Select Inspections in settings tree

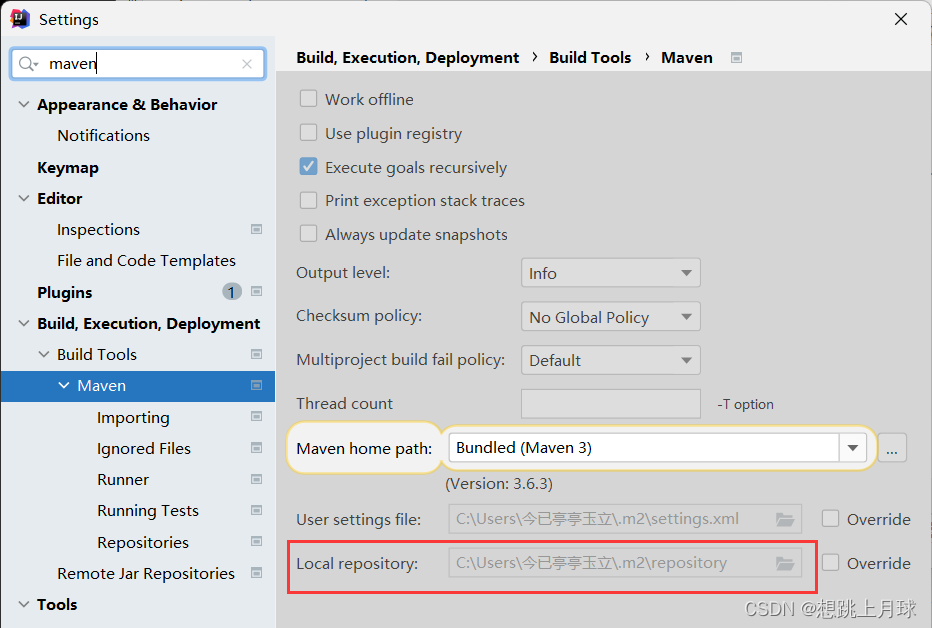coord(98,229)
